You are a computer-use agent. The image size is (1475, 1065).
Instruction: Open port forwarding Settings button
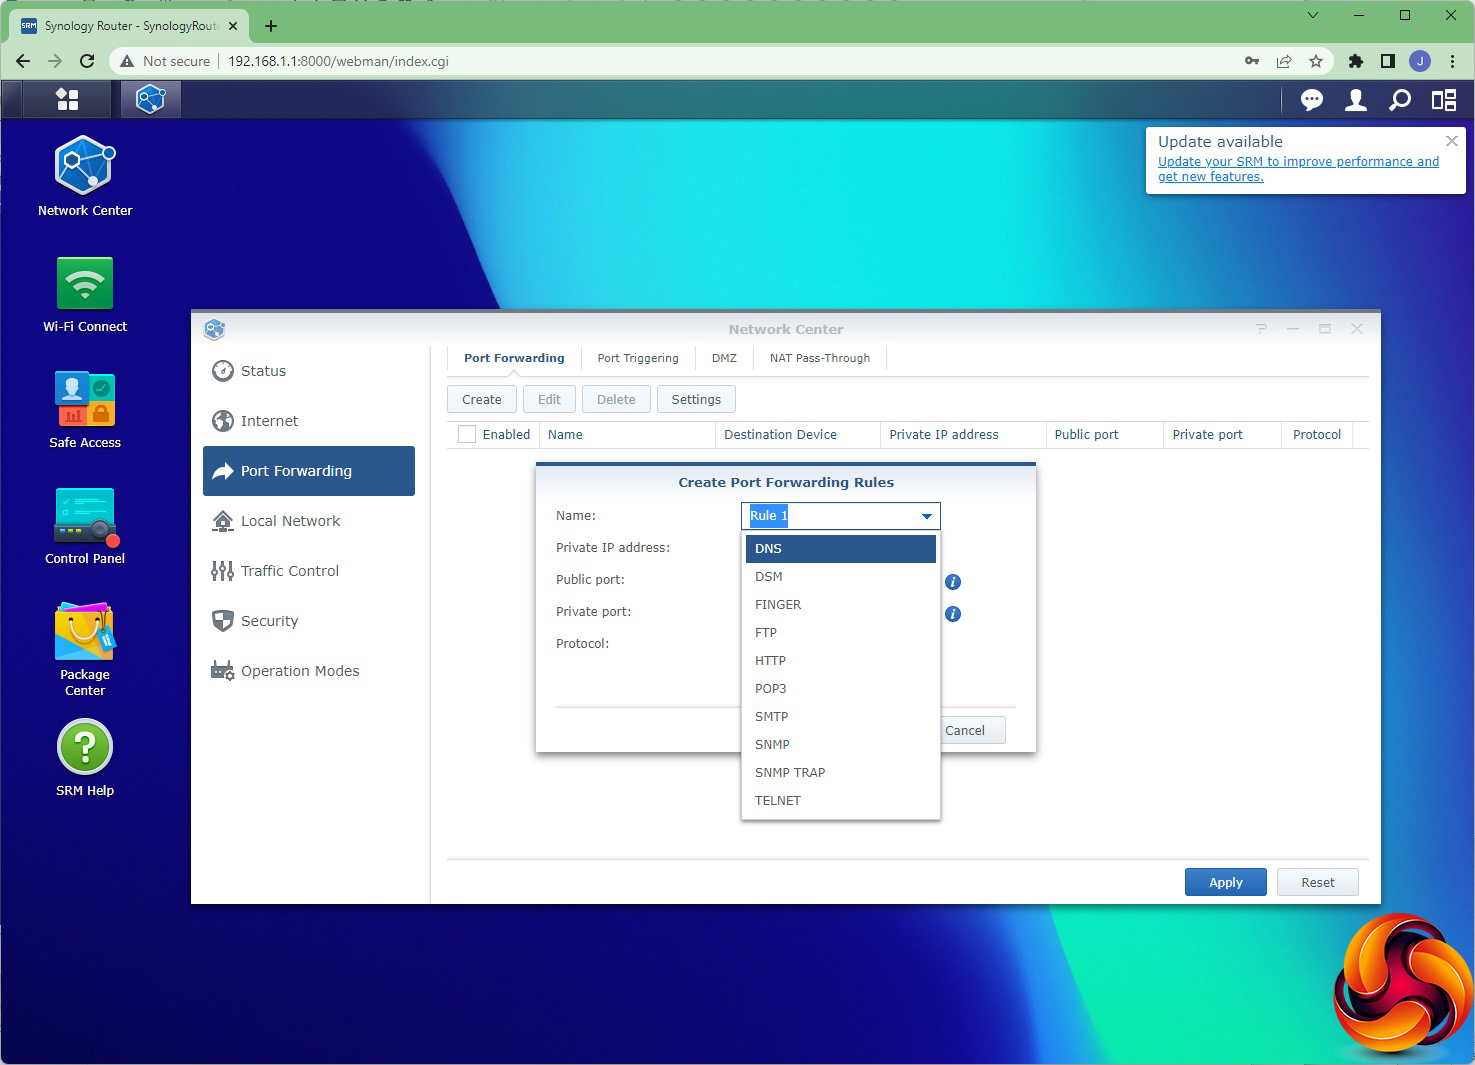[696, 399]
